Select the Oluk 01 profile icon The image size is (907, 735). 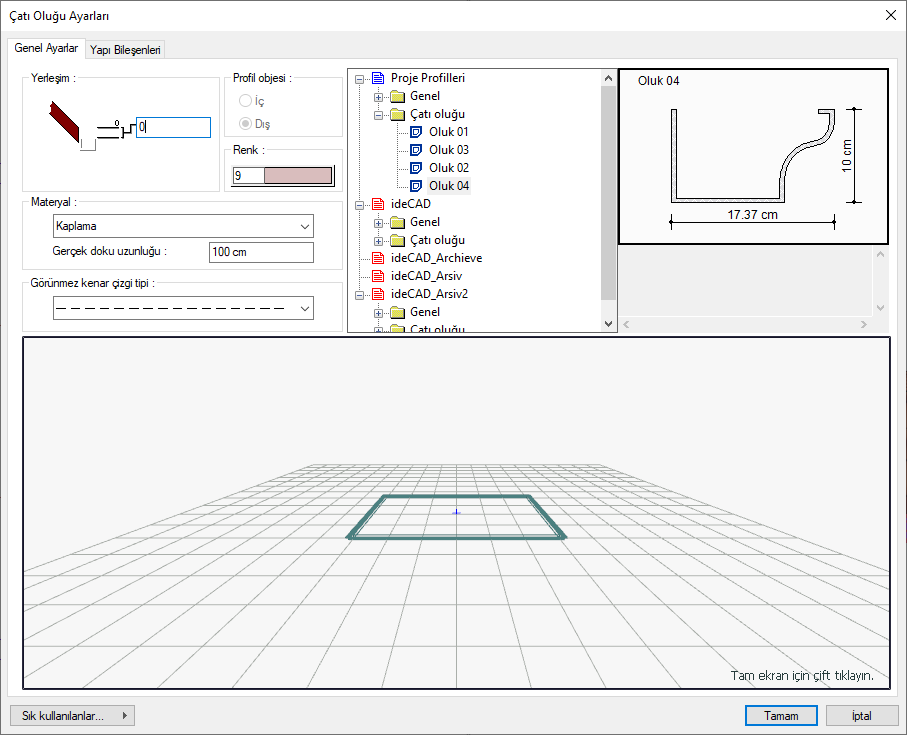coord(417,132)
